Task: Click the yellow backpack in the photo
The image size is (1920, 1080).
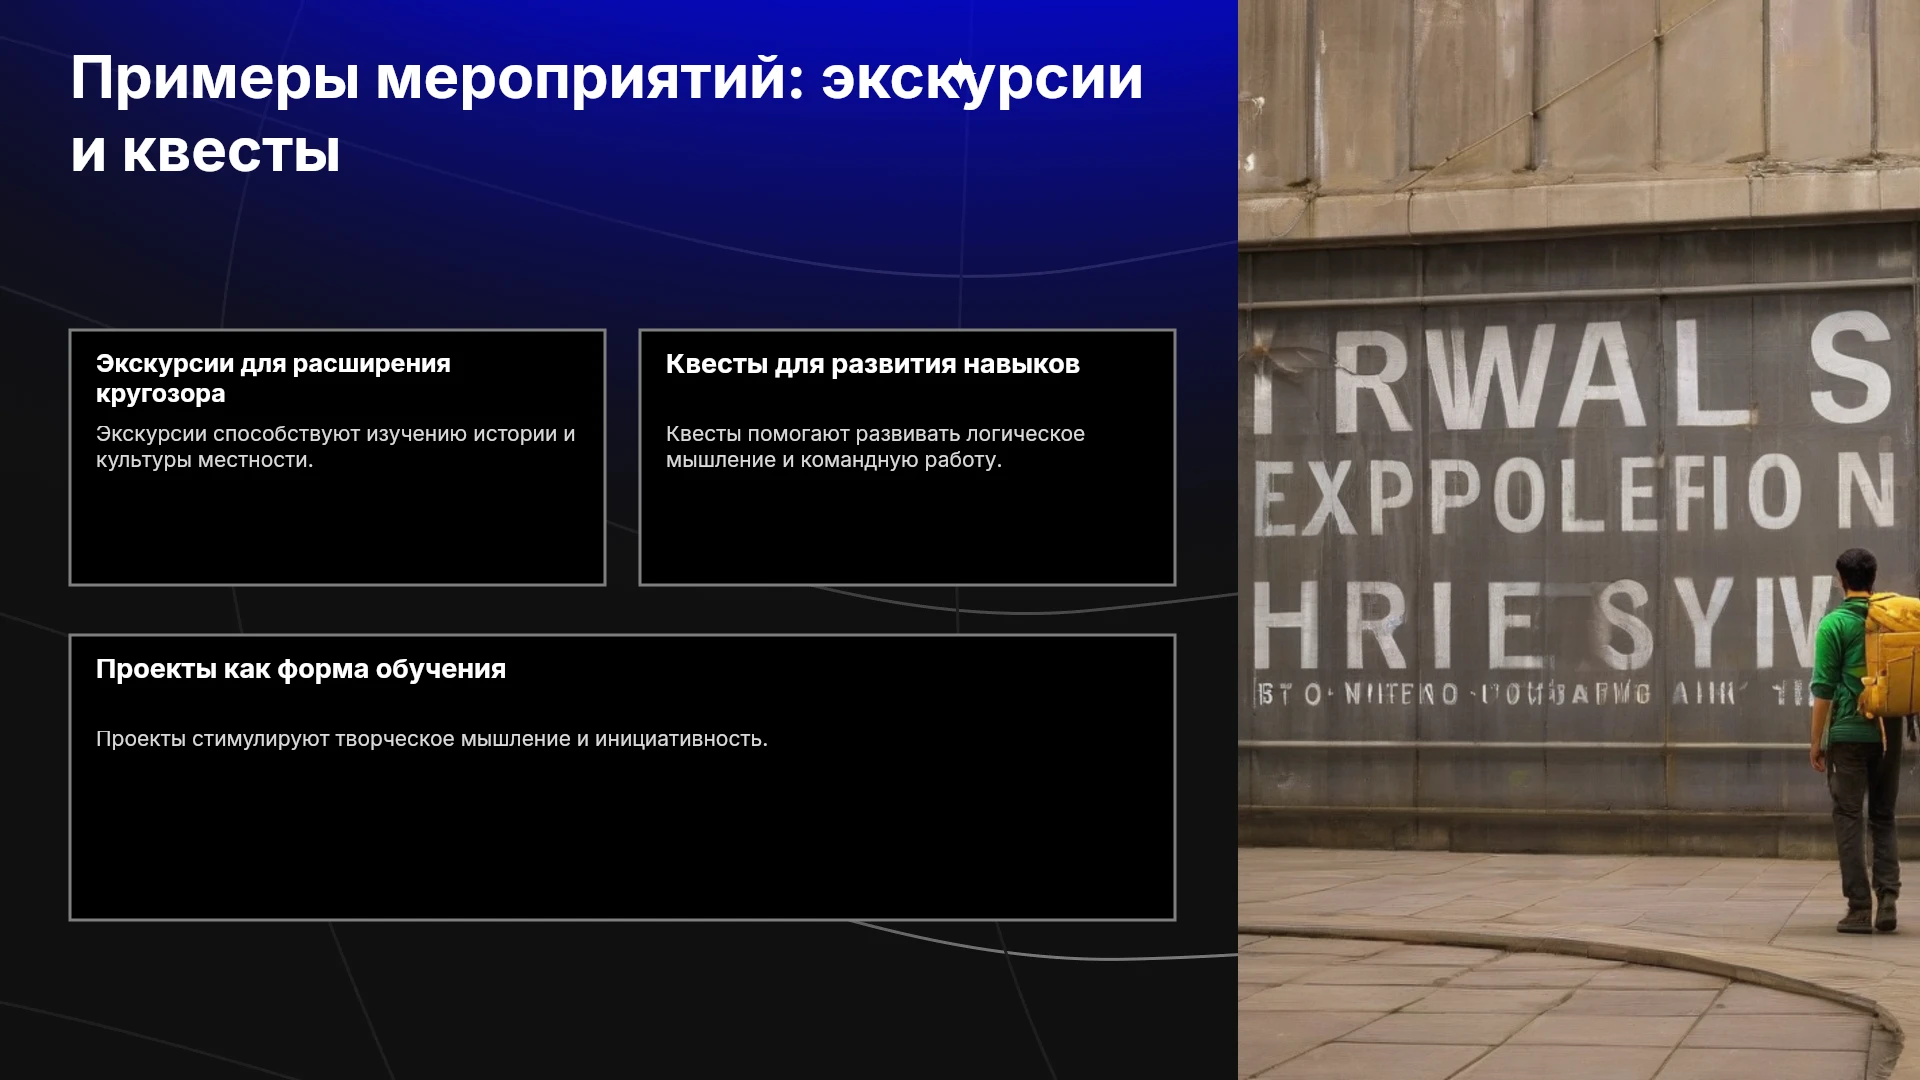Action: [x=1890, y=655]
